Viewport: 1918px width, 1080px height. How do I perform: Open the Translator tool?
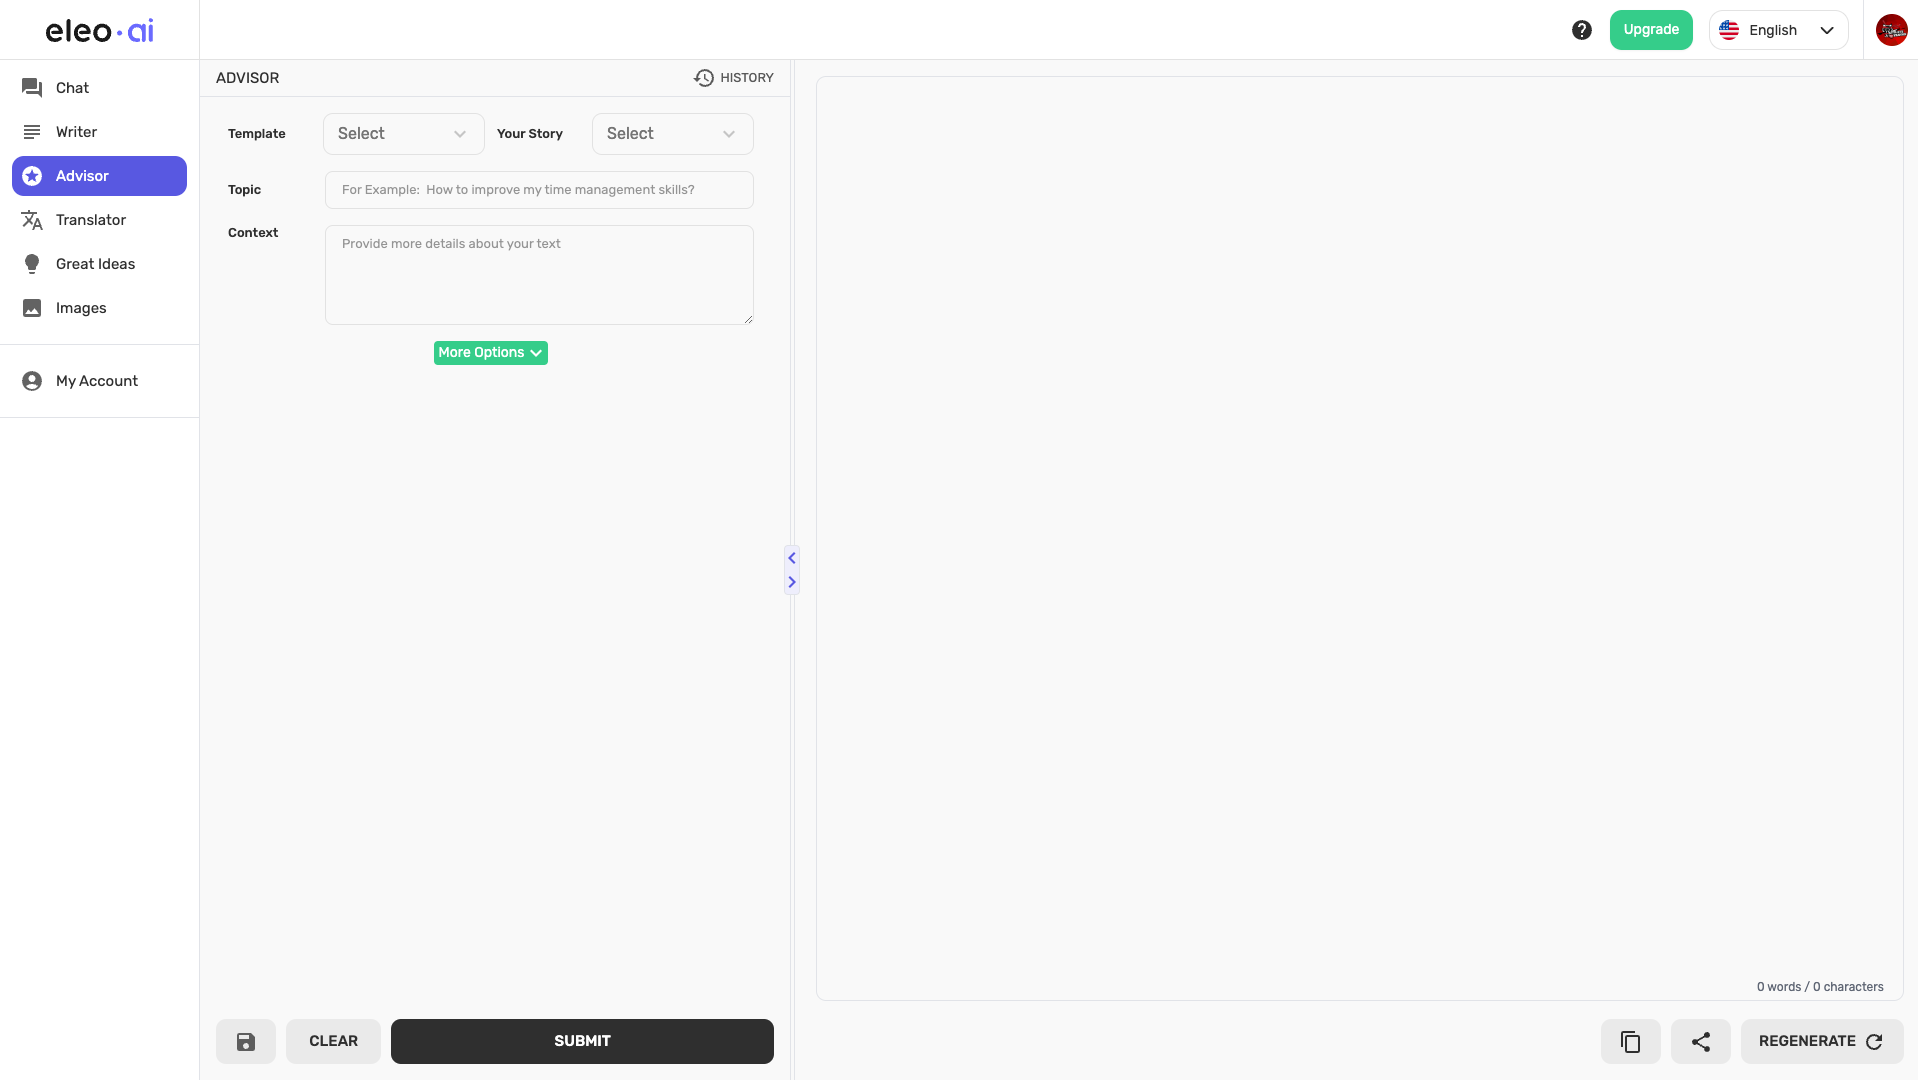tap(91, 219)
